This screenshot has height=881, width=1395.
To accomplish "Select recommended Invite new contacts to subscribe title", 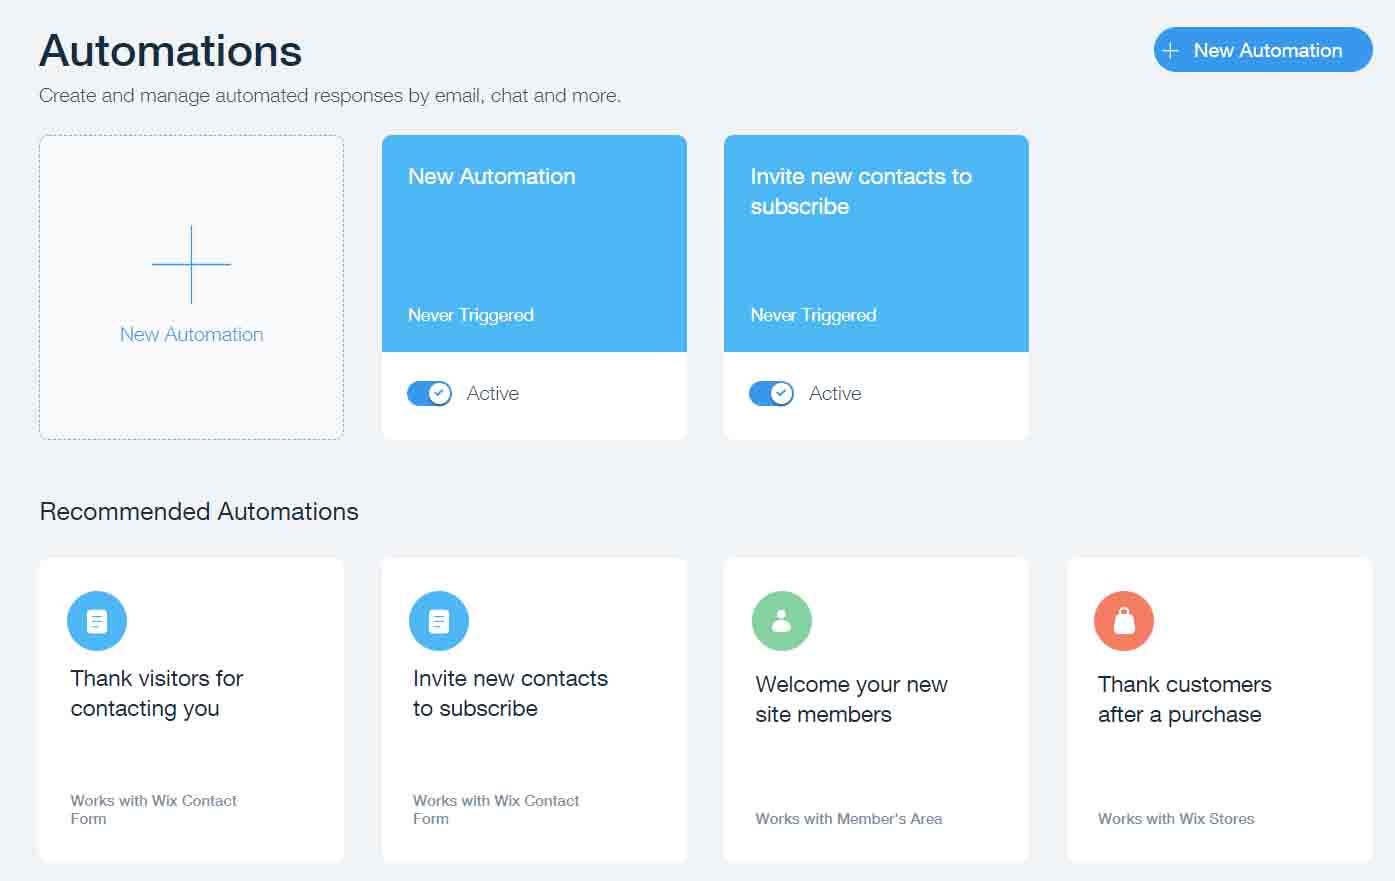I will point(510,693).
